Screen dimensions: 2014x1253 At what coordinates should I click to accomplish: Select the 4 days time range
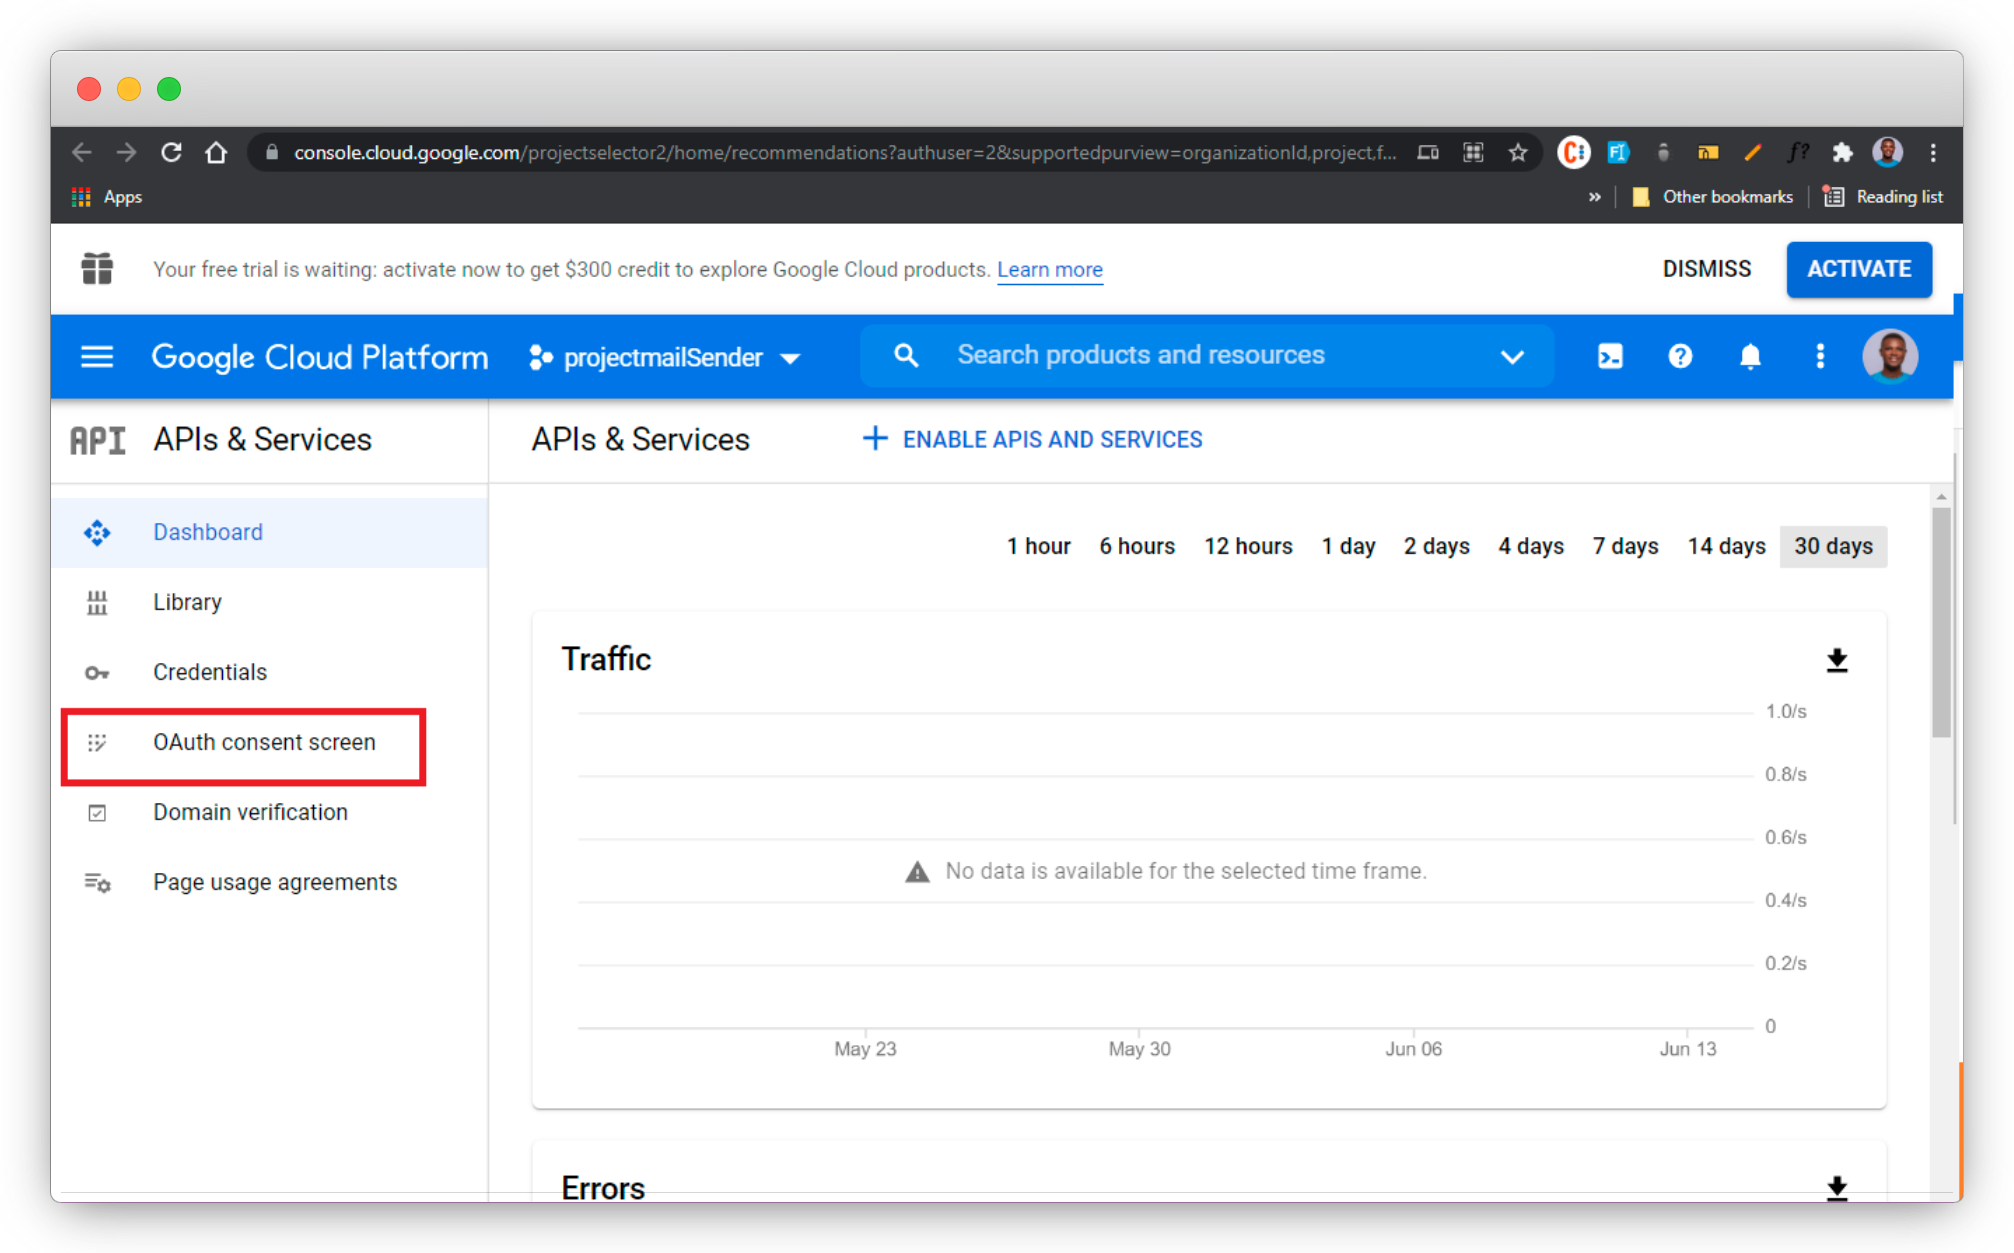pyautogui.click(x=1531, y=546)
